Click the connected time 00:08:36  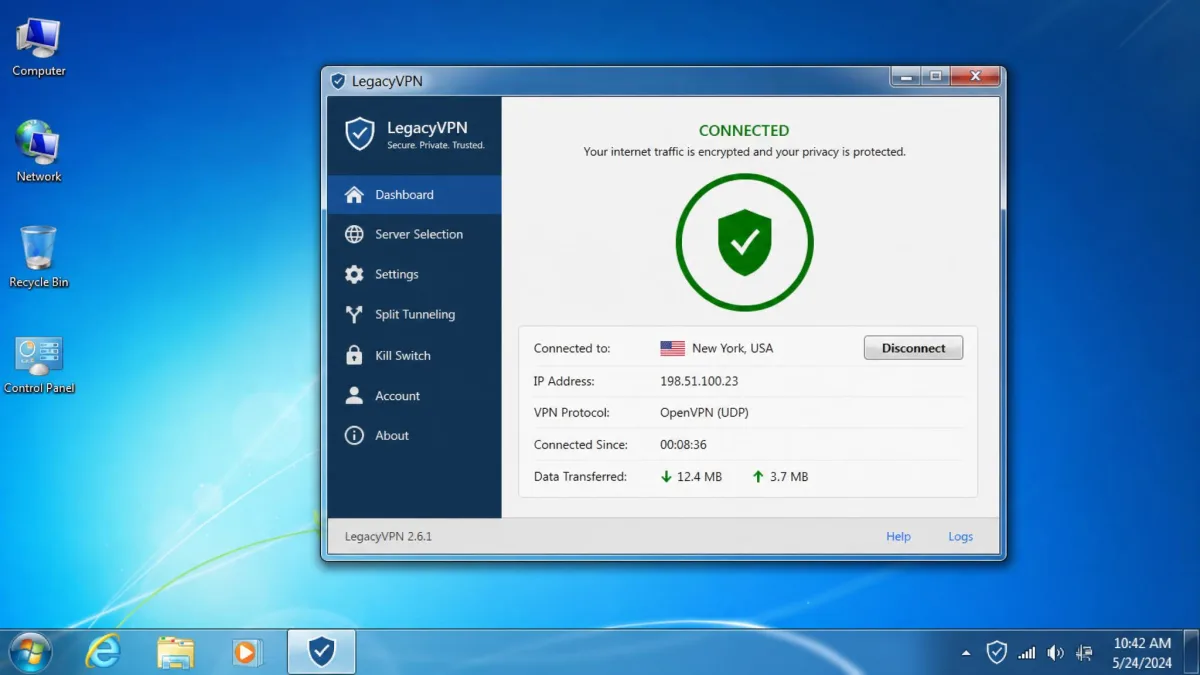pyautogui.click(x=683, y=445)
